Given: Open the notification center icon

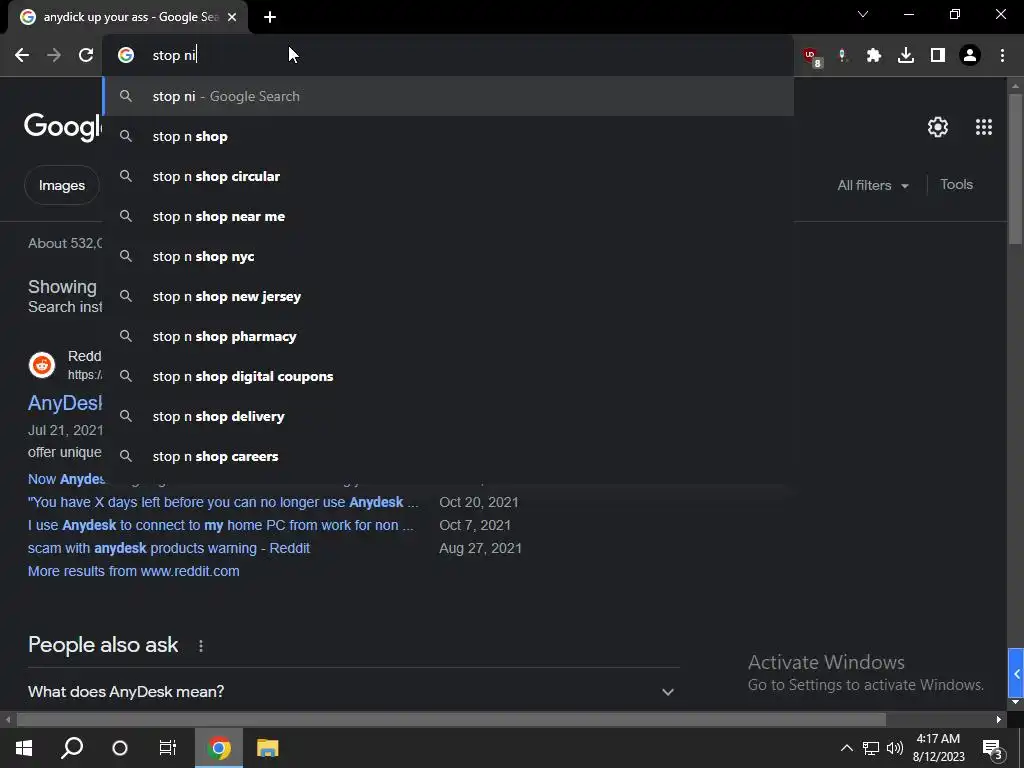Looking at the screenshot, I should tap(993, 748).
